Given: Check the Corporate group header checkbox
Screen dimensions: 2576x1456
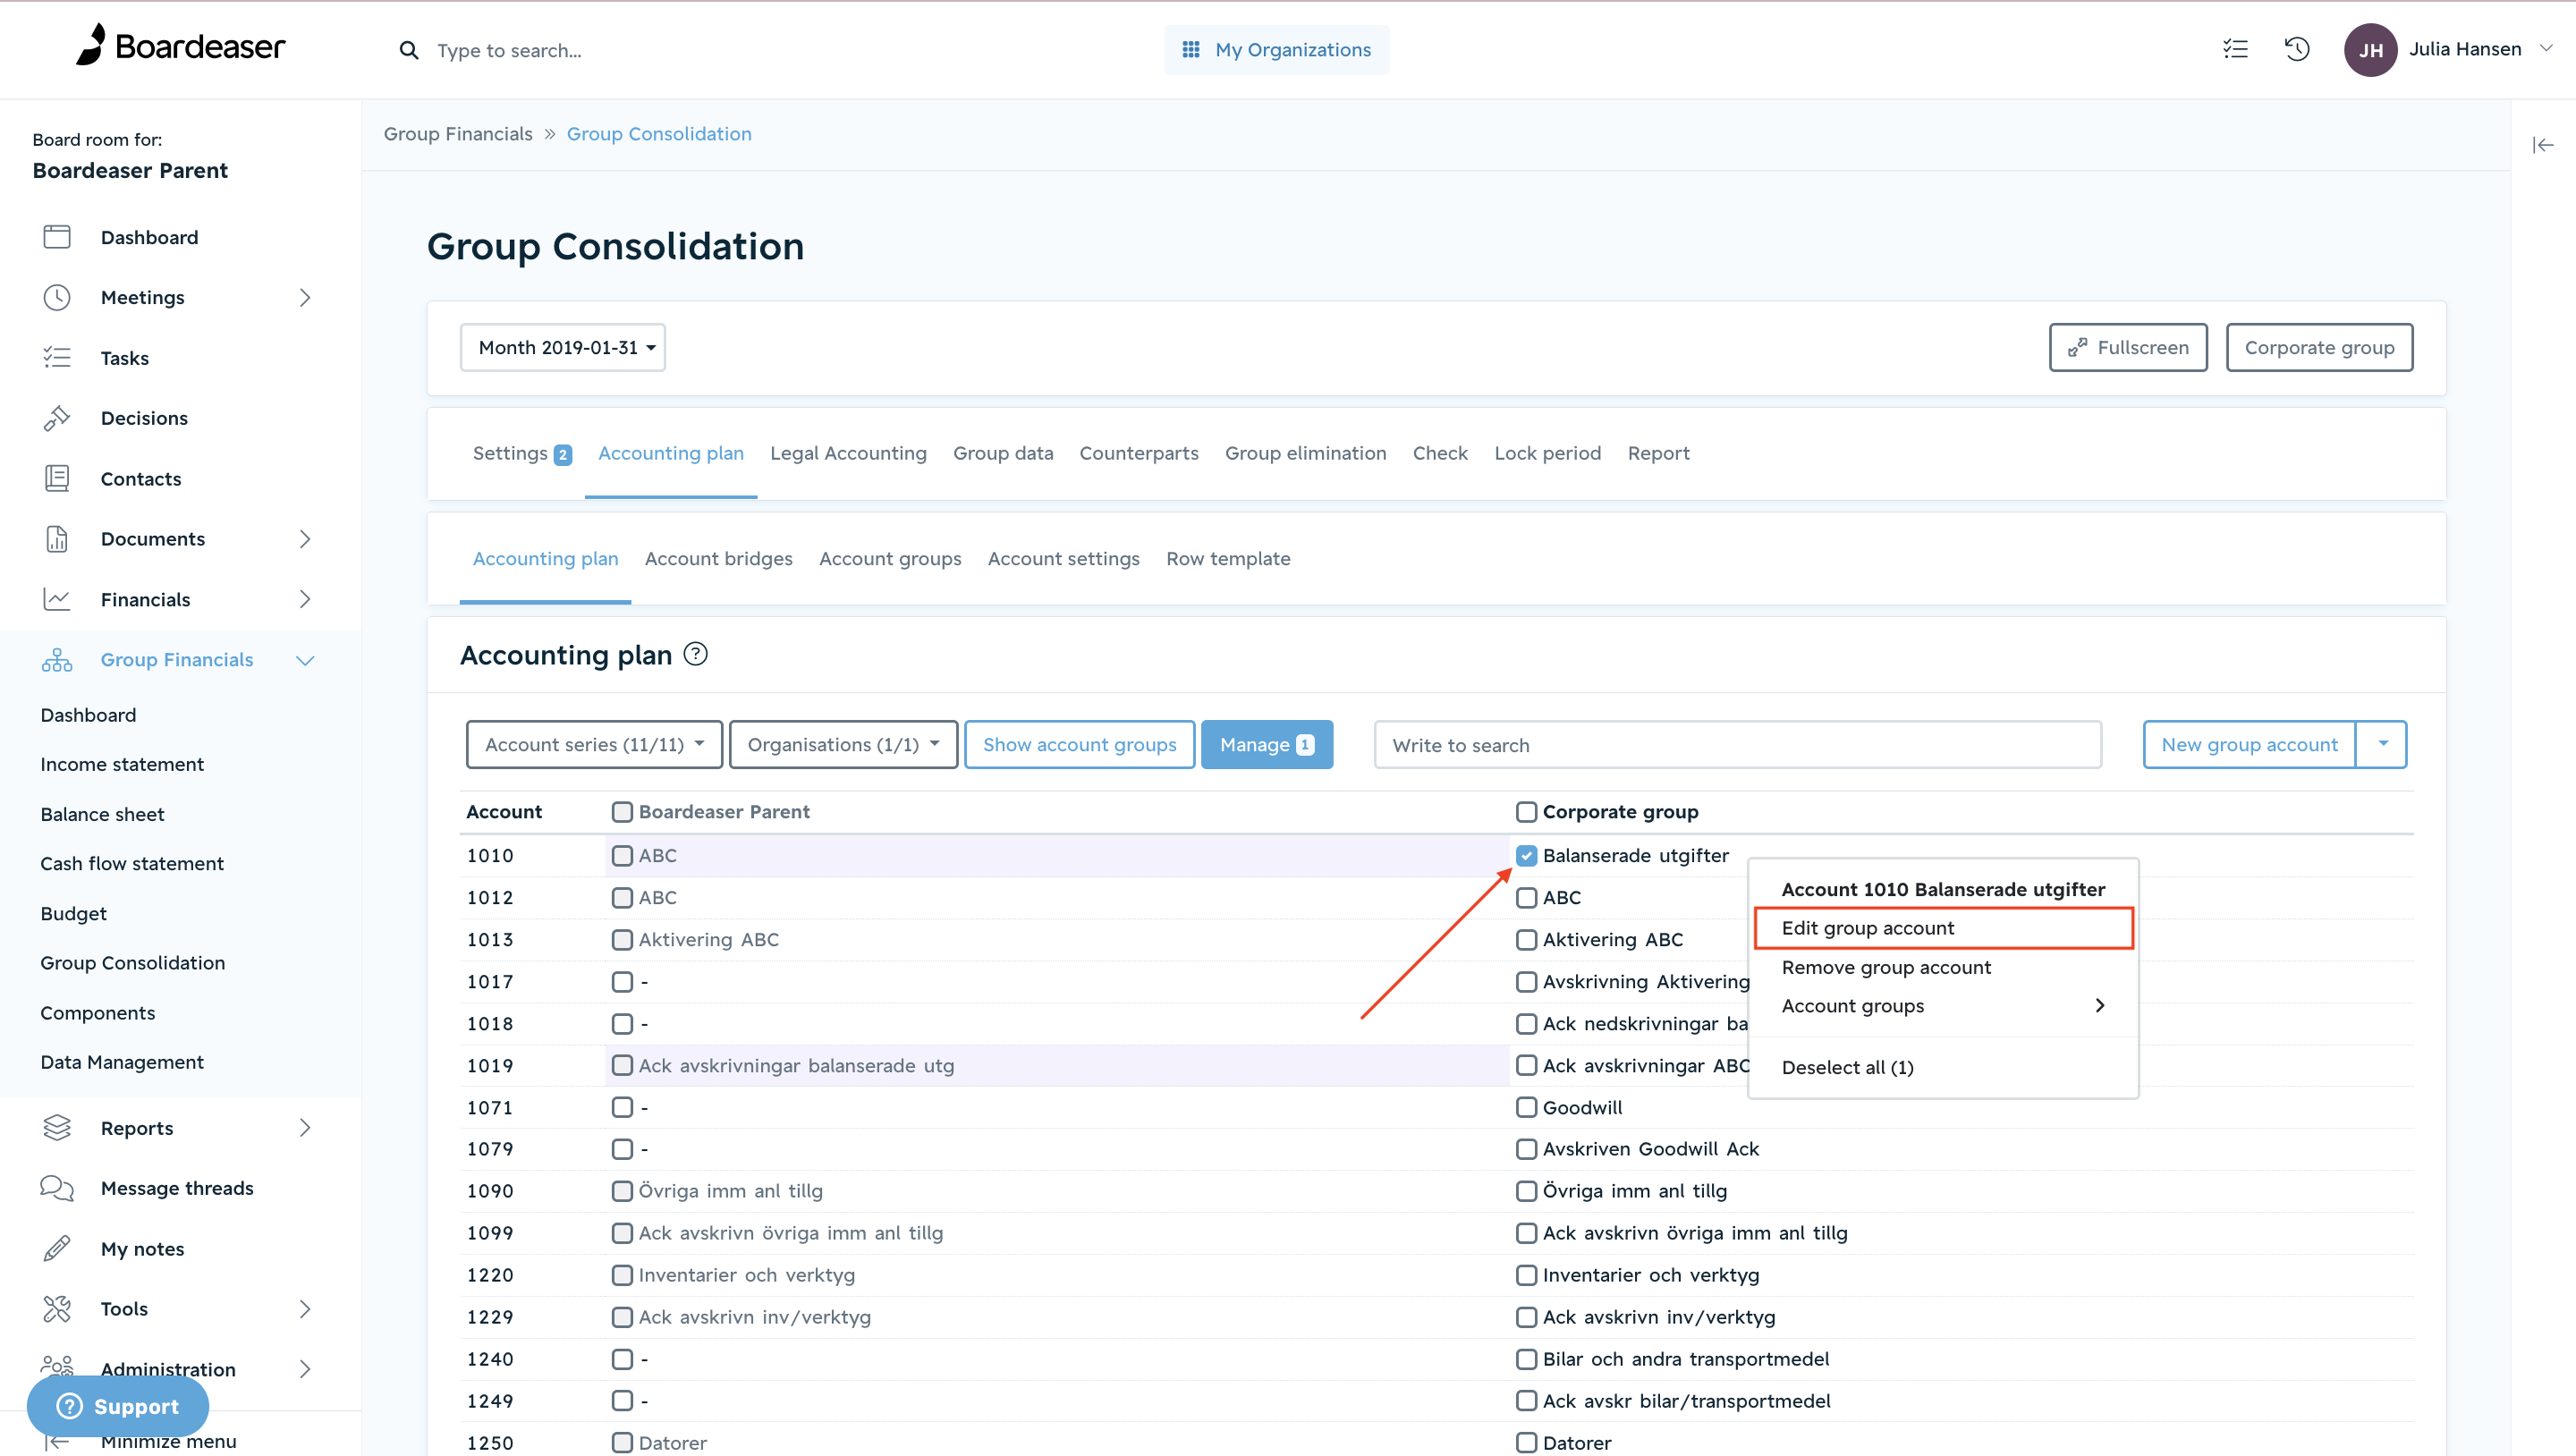Looking at the screenshot, I should [x=1526, y=812].
